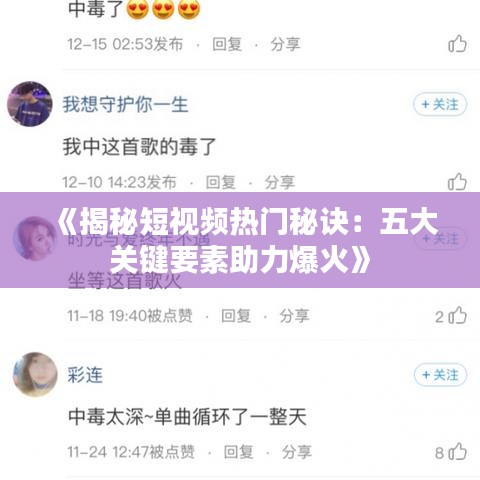Reply to the 12-10 14:23 comment
The image size is (480, 480).
click(221, 182)
